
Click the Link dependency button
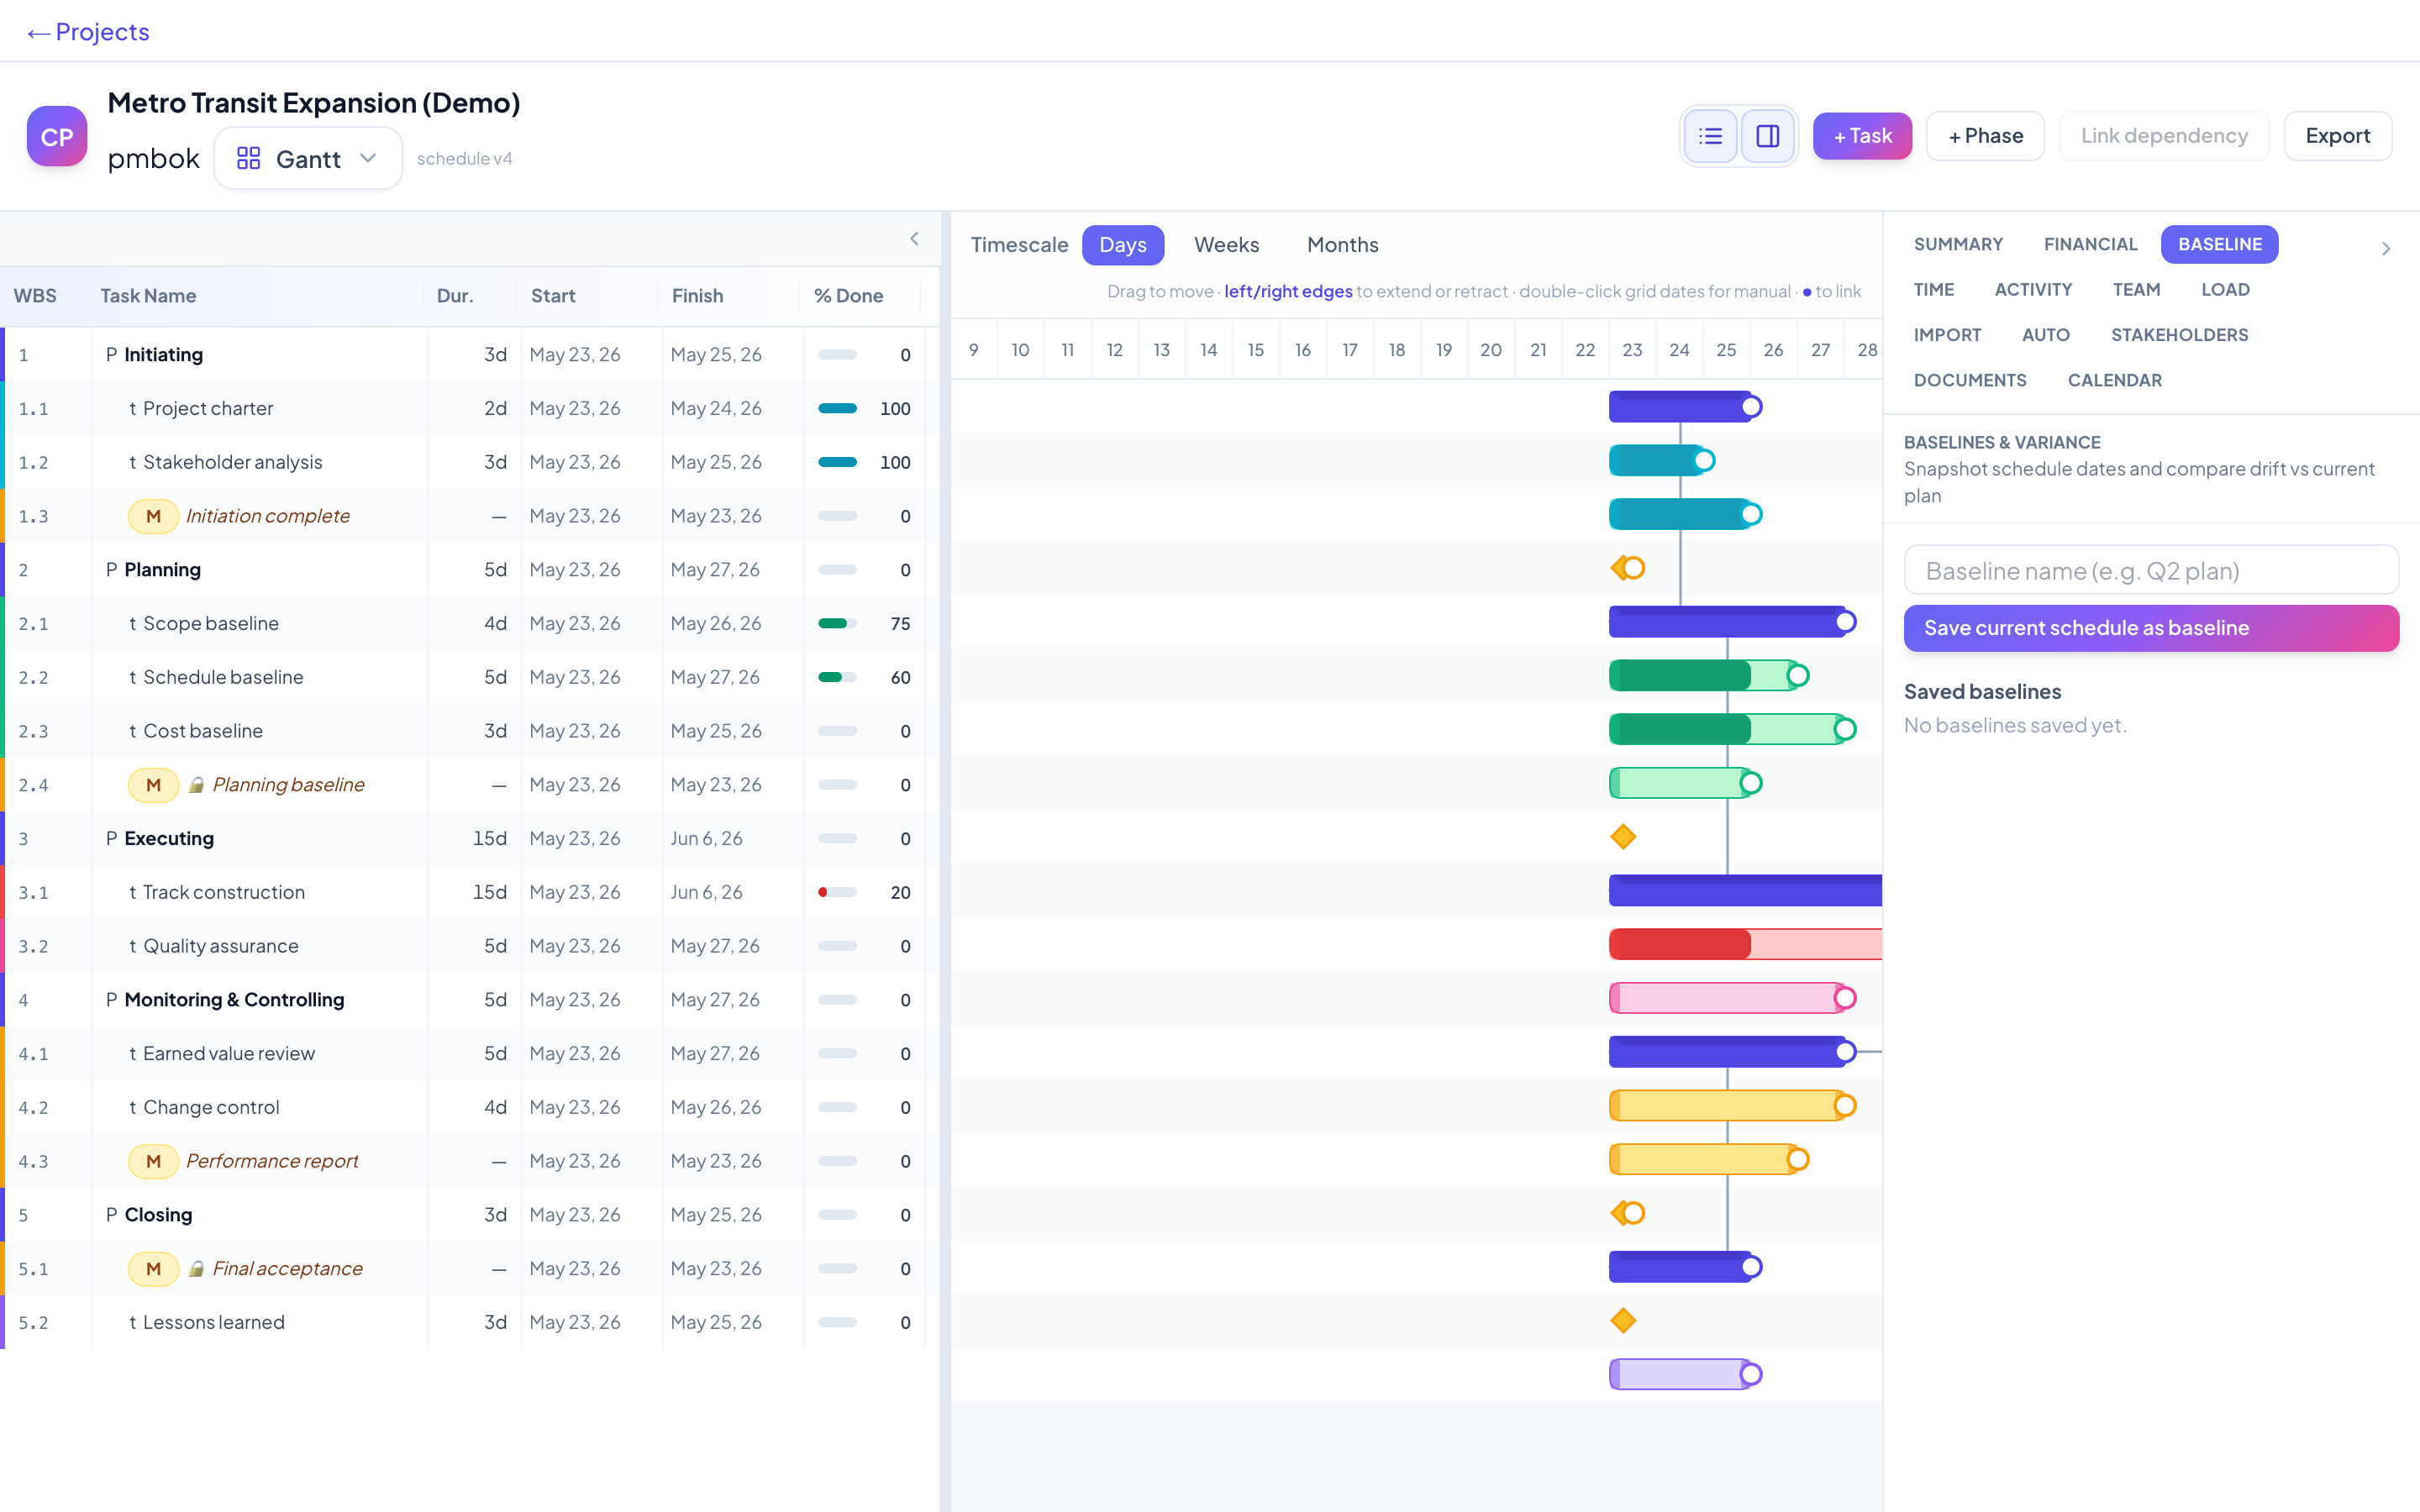2164,136
